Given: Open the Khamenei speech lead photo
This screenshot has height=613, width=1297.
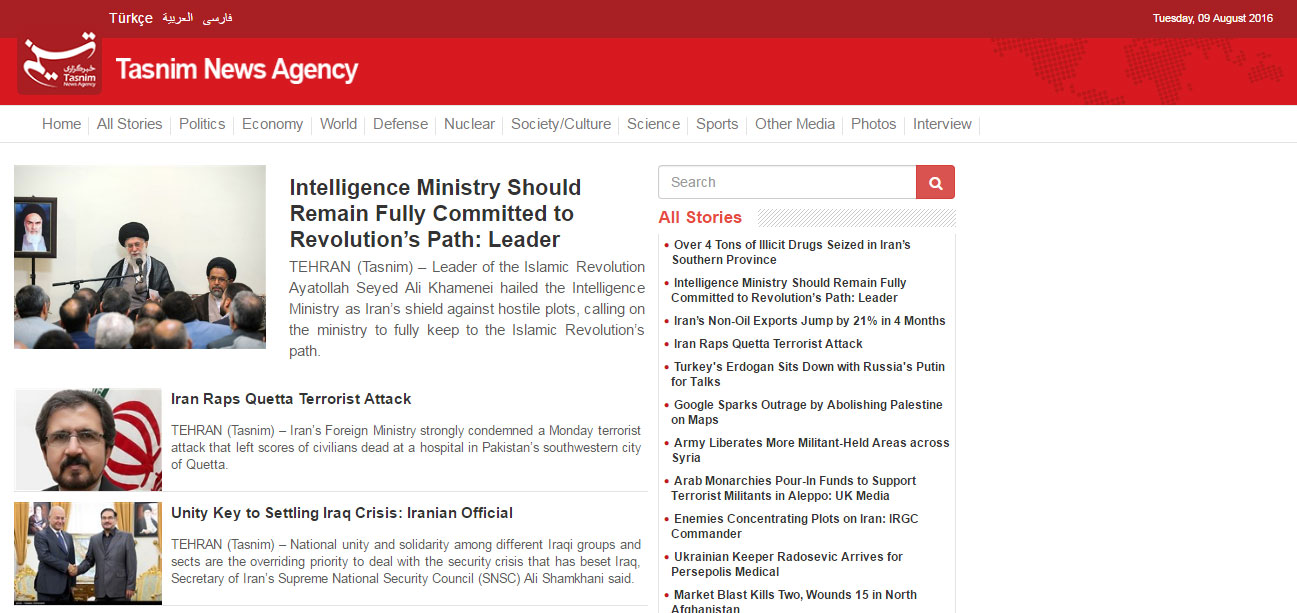Looking at the screenshot, I should [x=140, y=257].
